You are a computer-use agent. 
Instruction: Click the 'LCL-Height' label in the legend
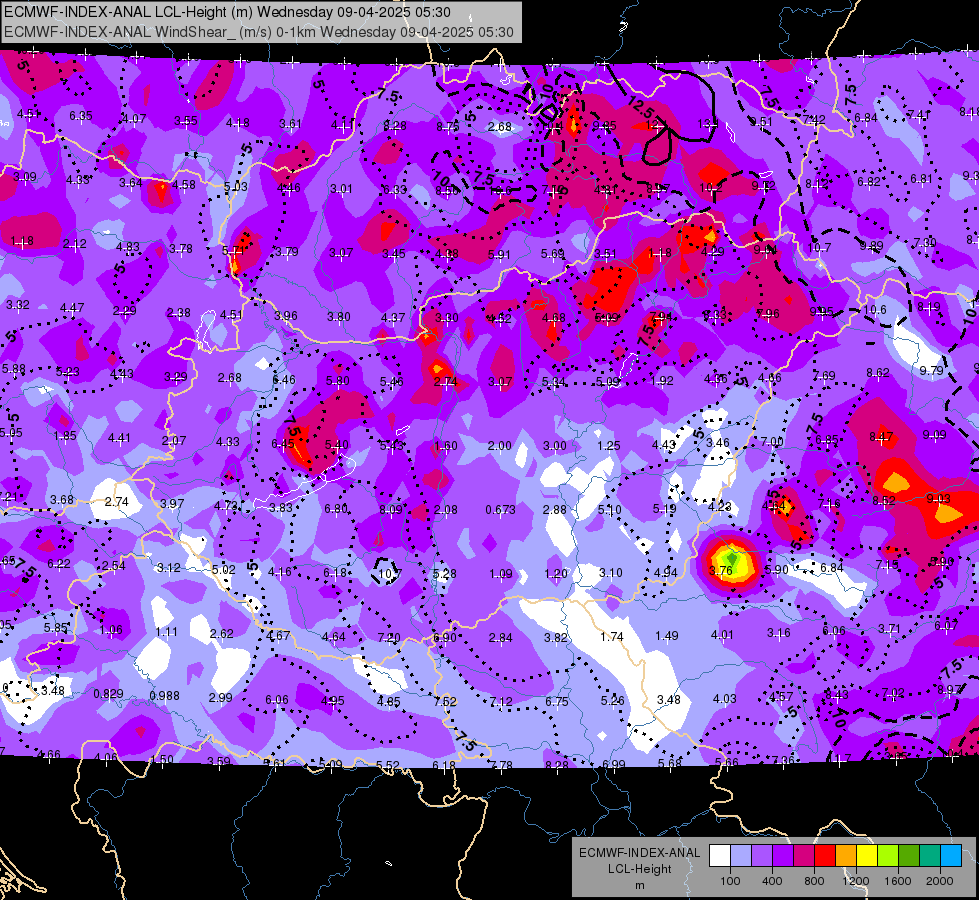(x=639, y=869)
